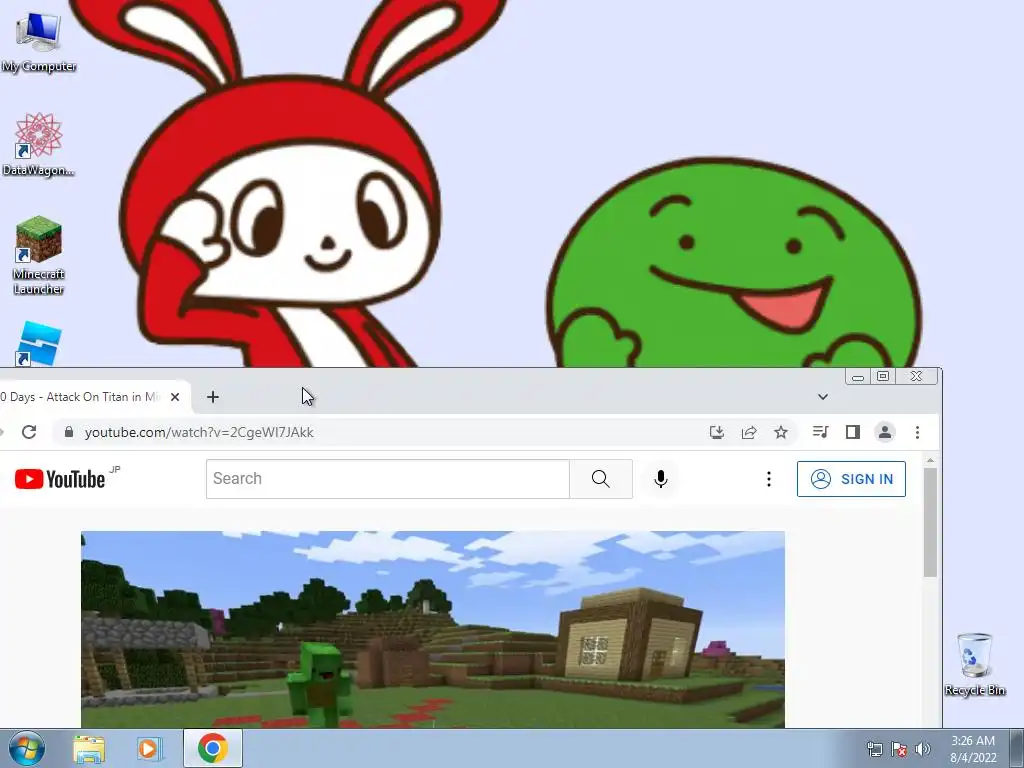Open the Roblox shortcut icon on desktop
The height and width of the screenshot is (768, 1024).
click(39, 344)
